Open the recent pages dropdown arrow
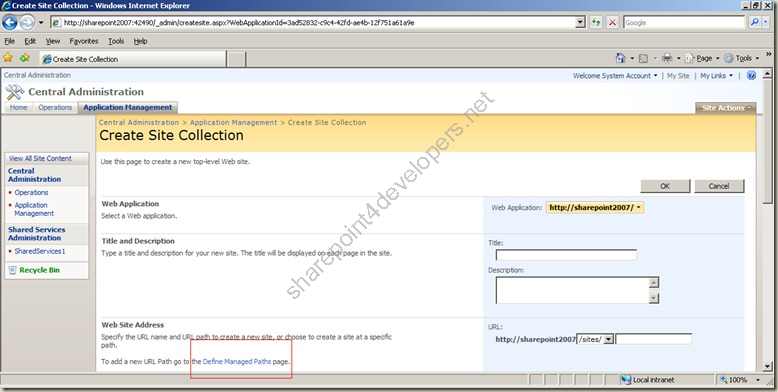The width and height of the screenshot is (778, 392). pos(41,23)
